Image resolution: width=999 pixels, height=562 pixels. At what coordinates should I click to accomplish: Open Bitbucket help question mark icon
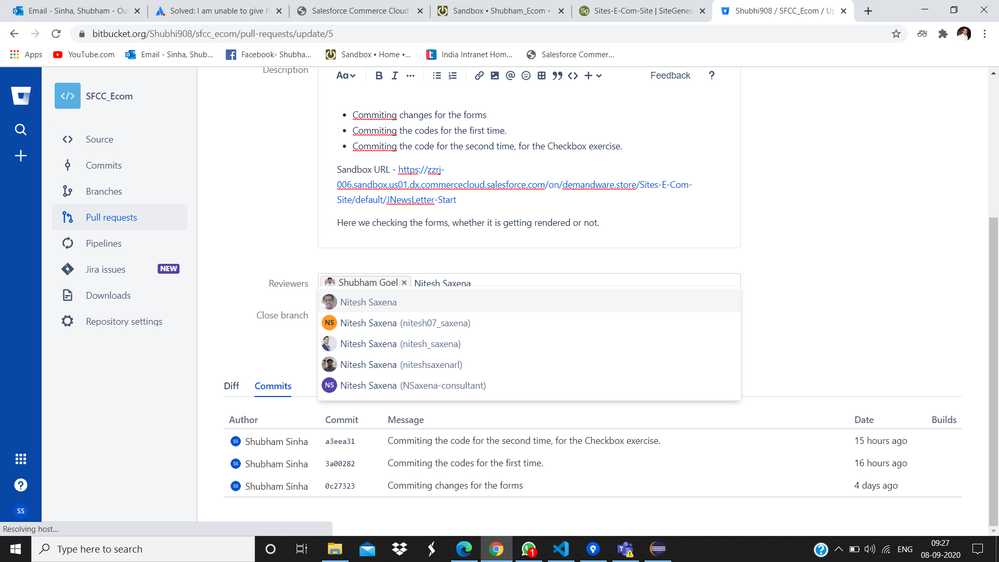pyautogui.click(x=20, y=485)
